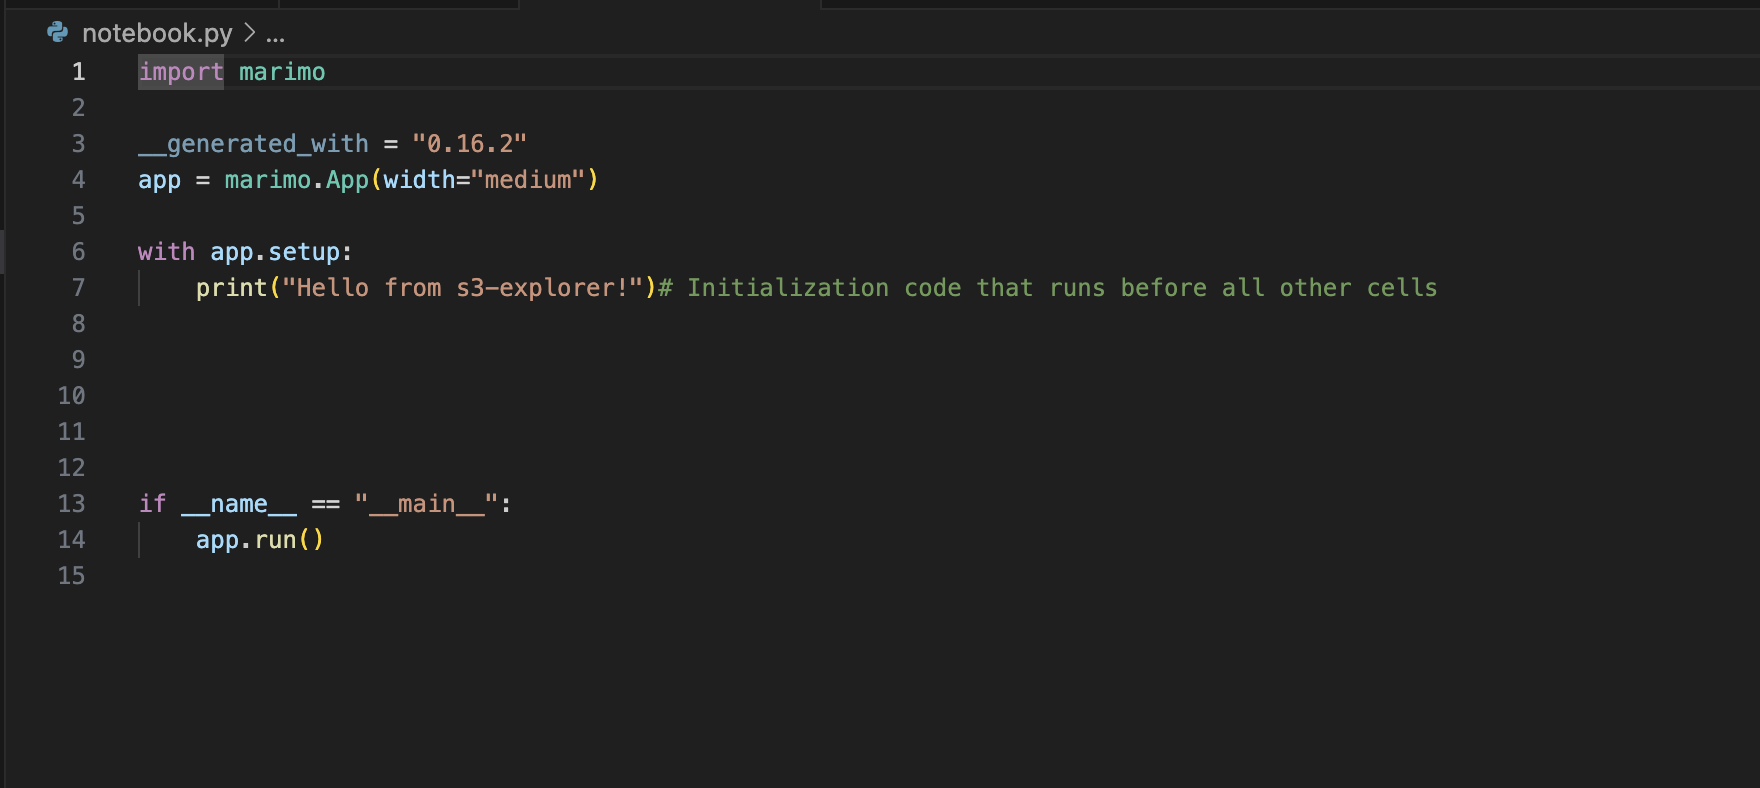The image size is (1760, 788).
Task: Click the "0.16.2" version string
Action: pos(470,144)
